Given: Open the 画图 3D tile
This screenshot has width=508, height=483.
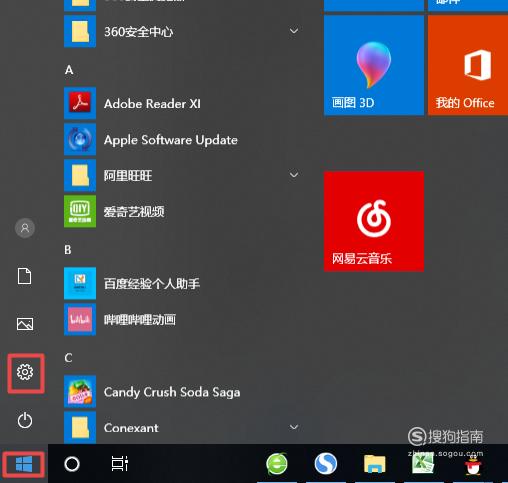Looking at the screenshot, I should [x=374, y=65].
